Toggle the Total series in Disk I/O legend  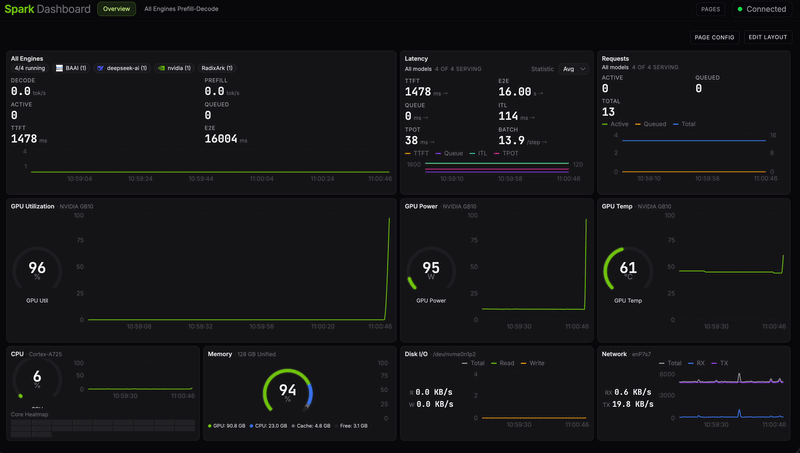pos(473,363)
